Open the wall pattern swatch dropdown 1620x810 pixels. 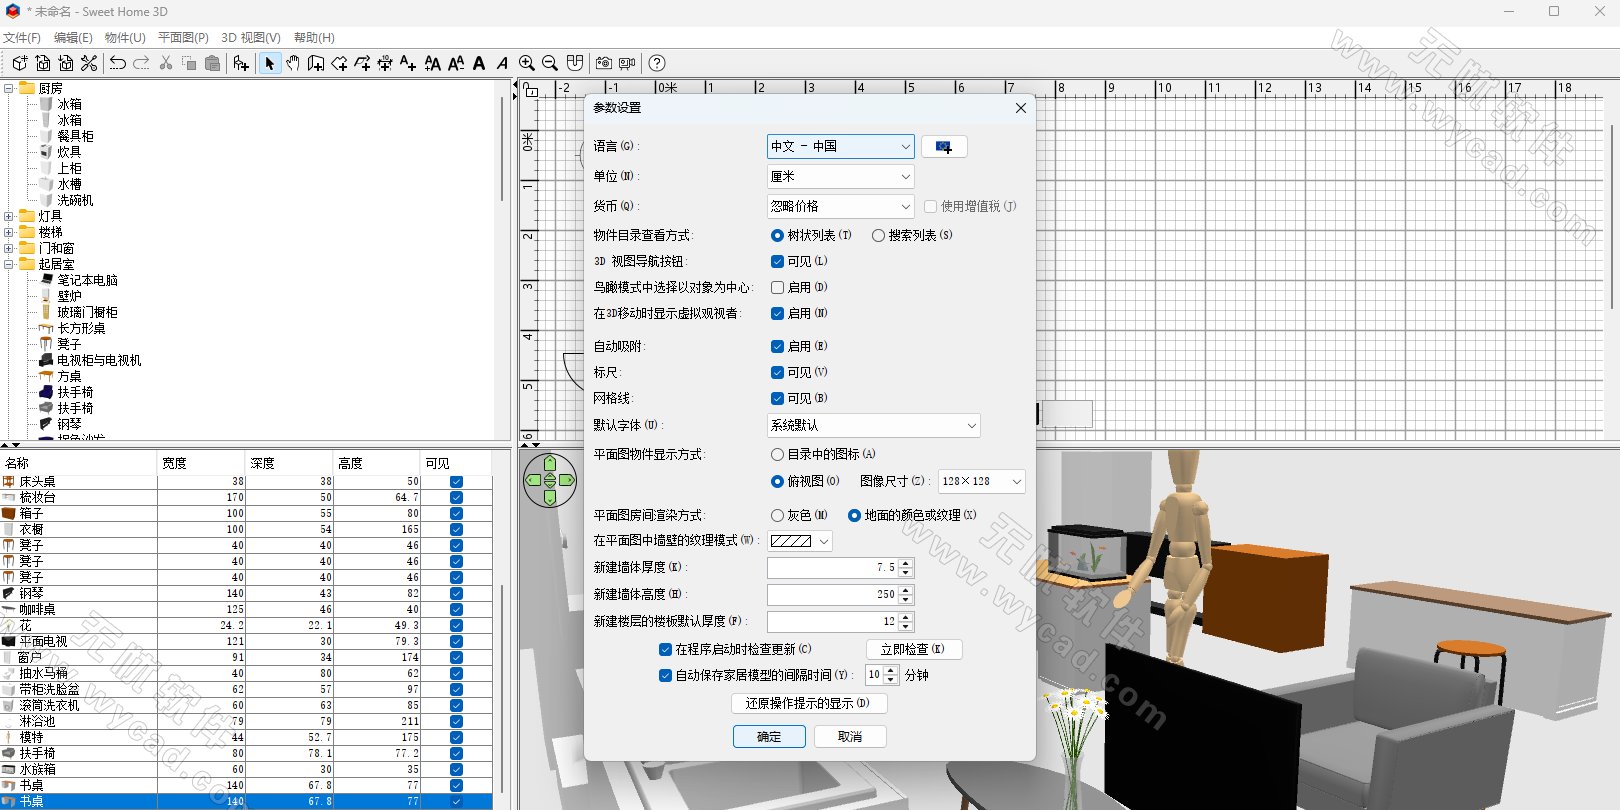800,541
